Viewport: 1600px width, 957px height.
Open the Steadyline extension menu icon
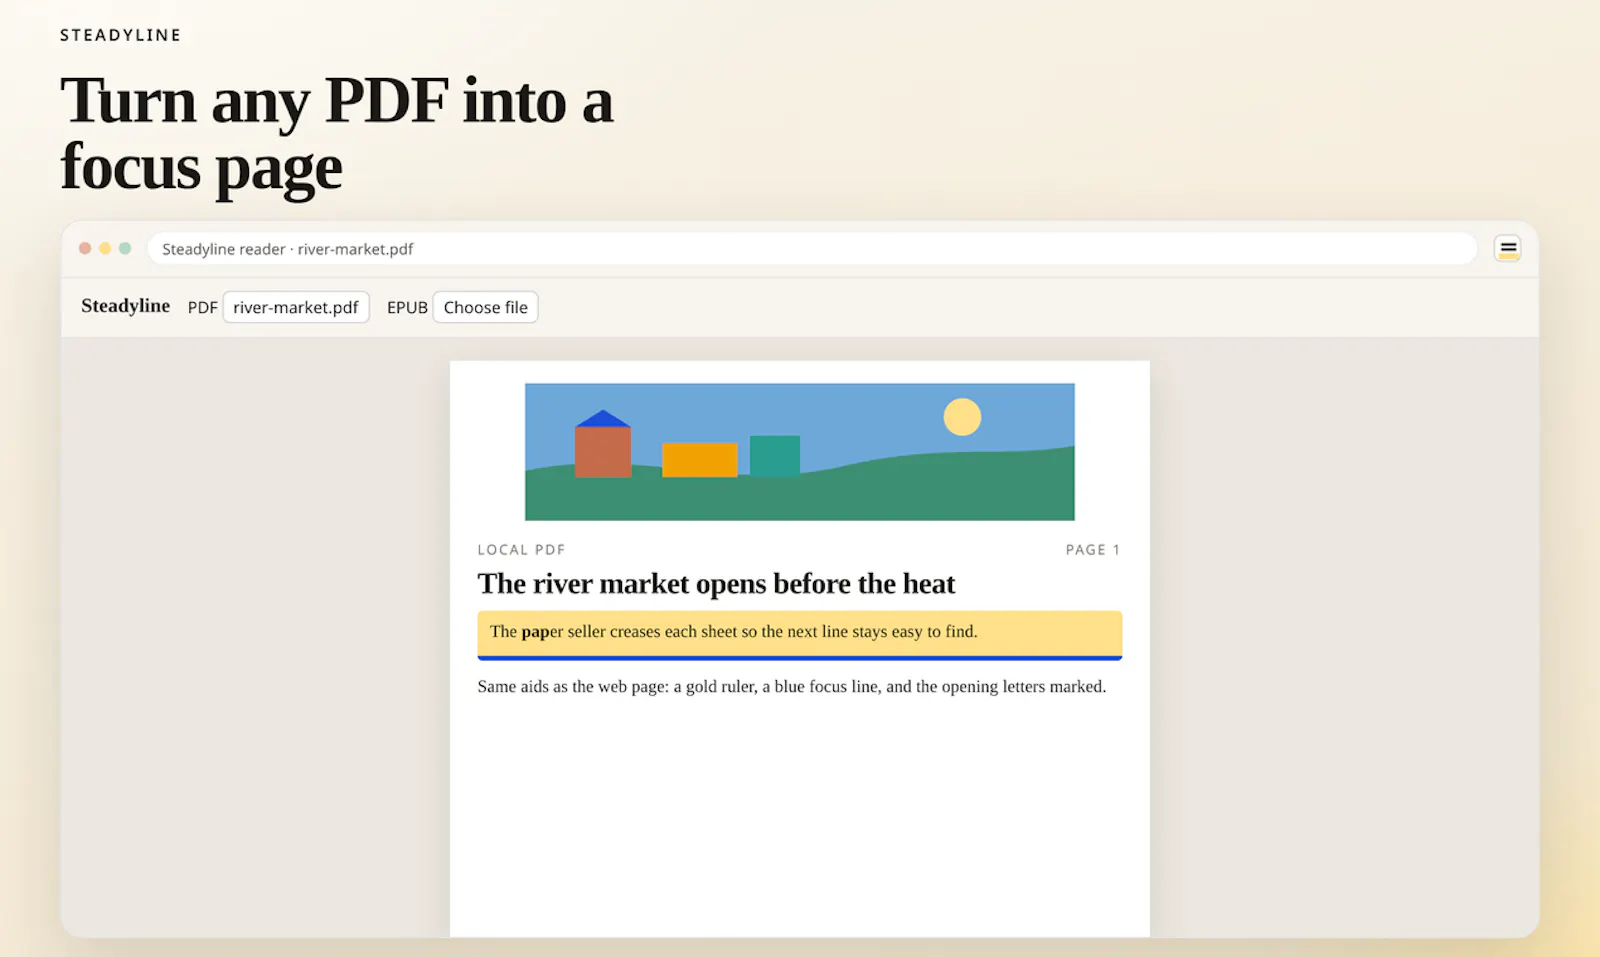point(1508,248)
